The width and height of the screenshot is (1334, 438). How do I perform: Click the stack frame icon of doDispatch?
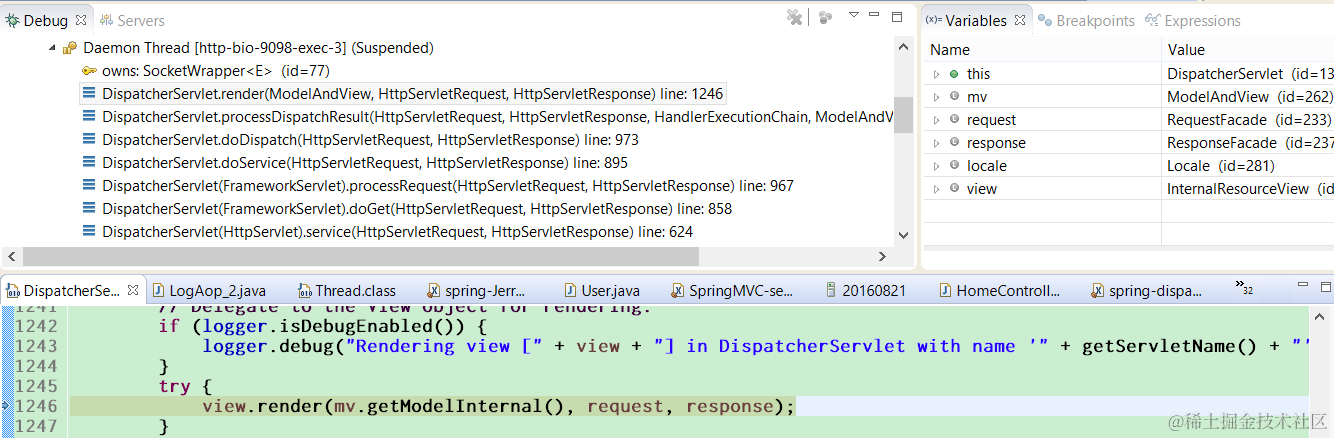click(89, 140)
